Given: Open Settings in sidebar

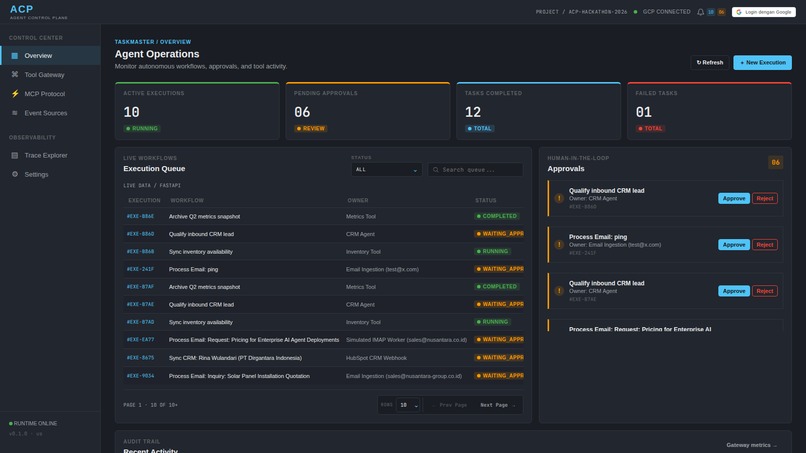Looking at the screenshot, I should (50, 174).
